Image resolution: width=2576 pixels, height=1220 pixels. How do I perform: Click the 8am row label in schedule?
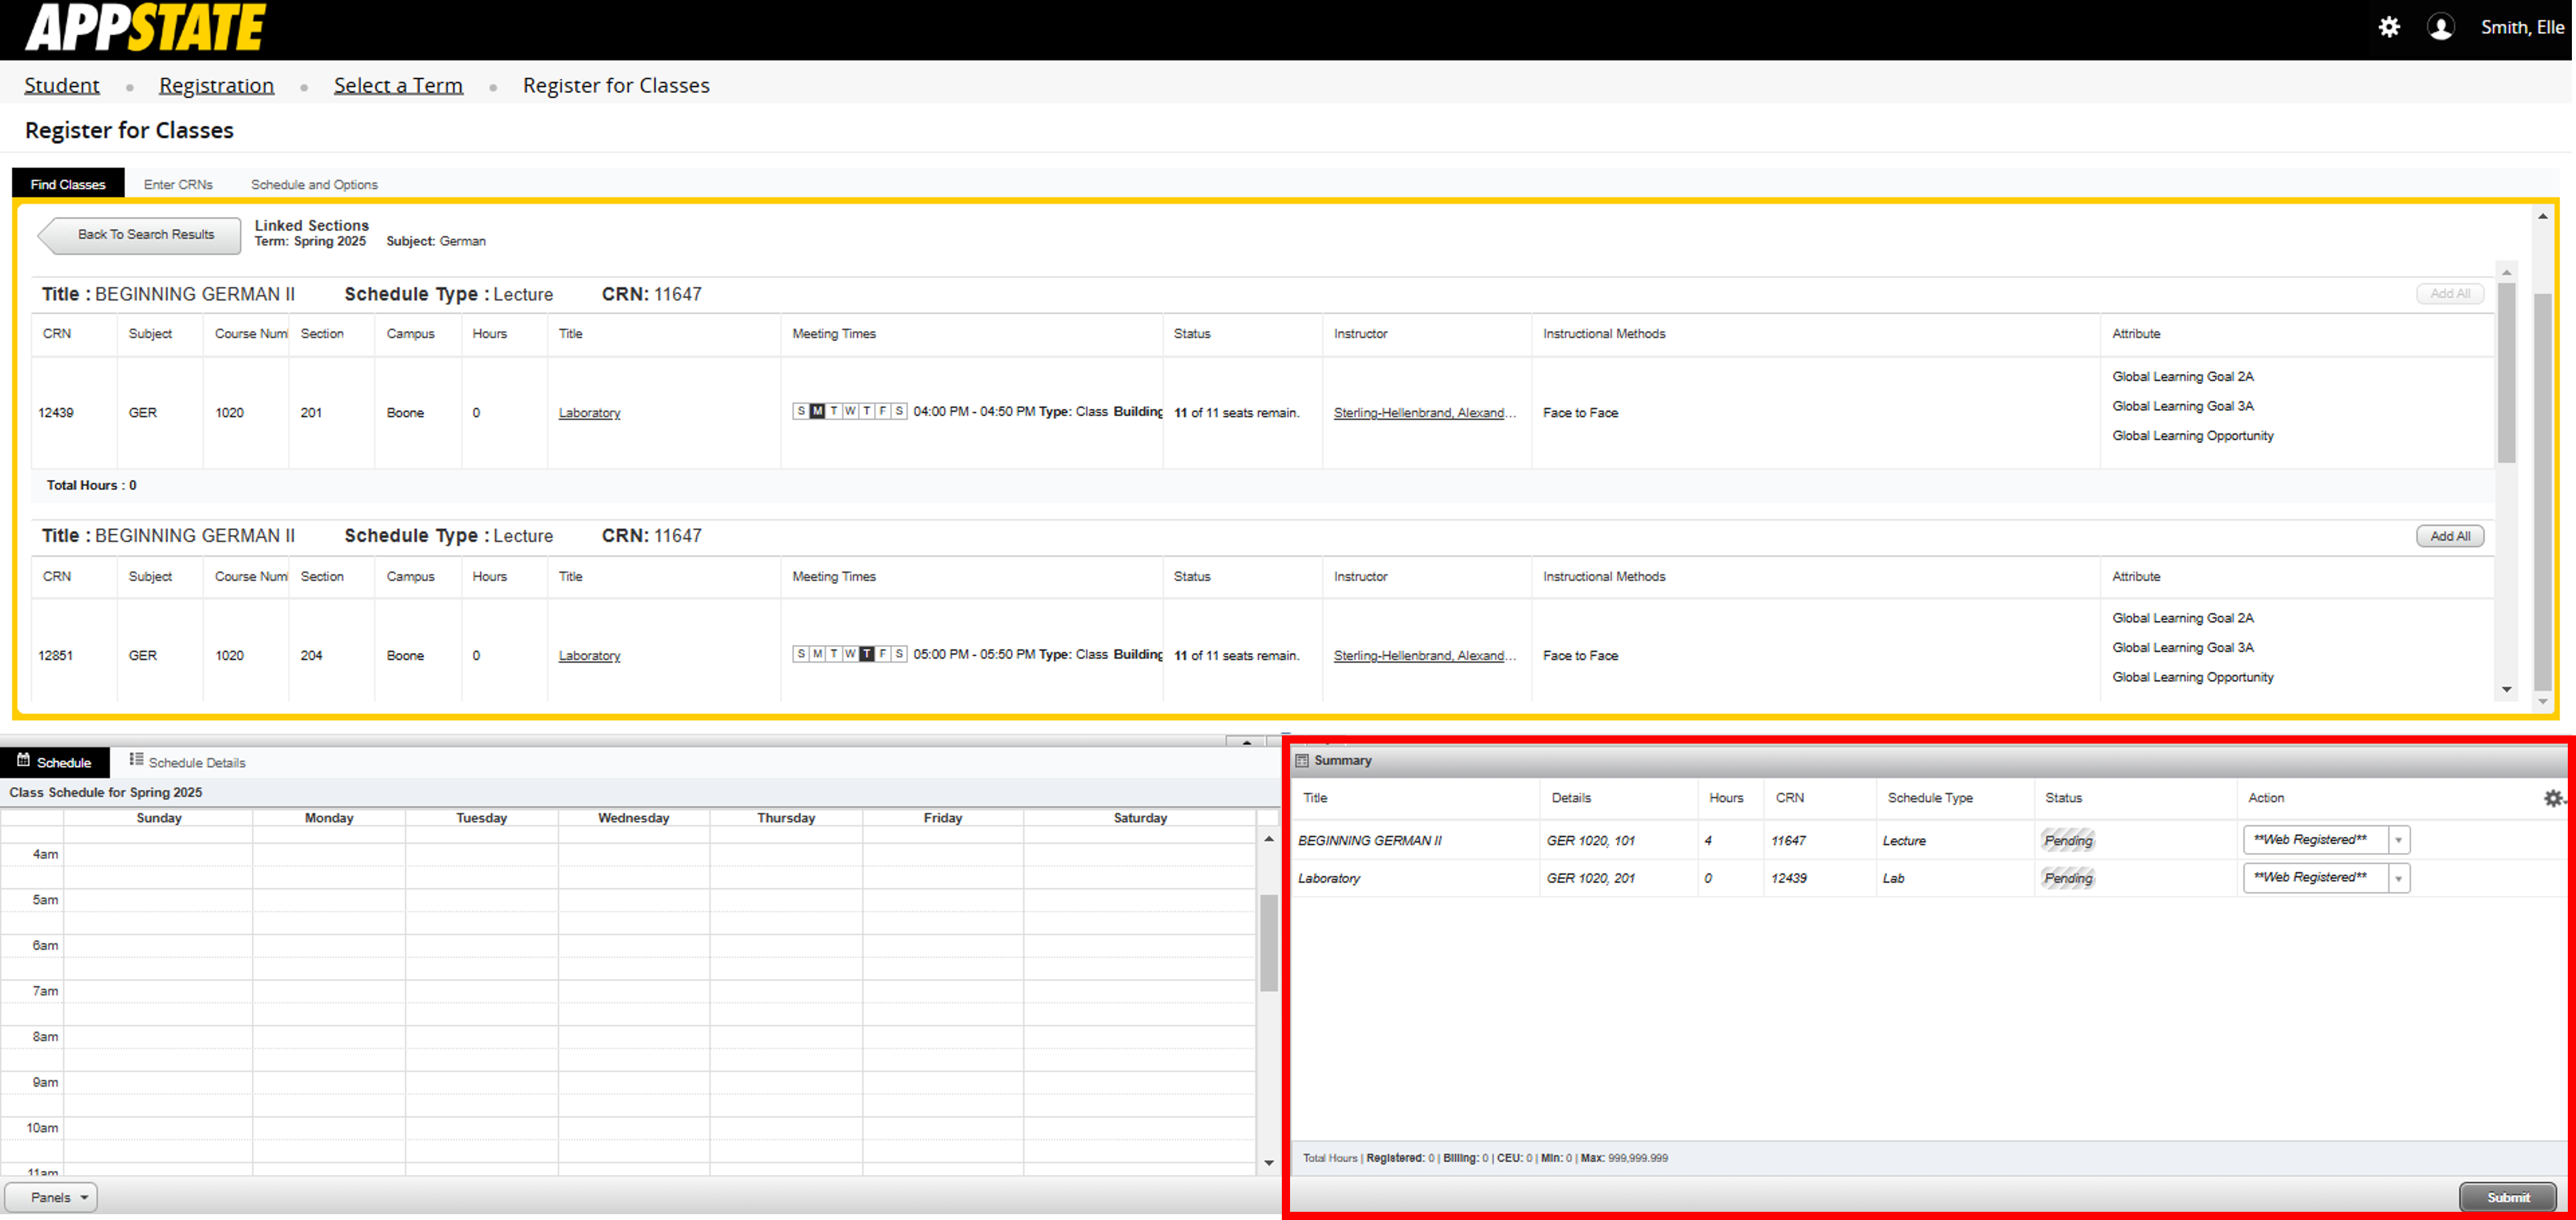45,1037
